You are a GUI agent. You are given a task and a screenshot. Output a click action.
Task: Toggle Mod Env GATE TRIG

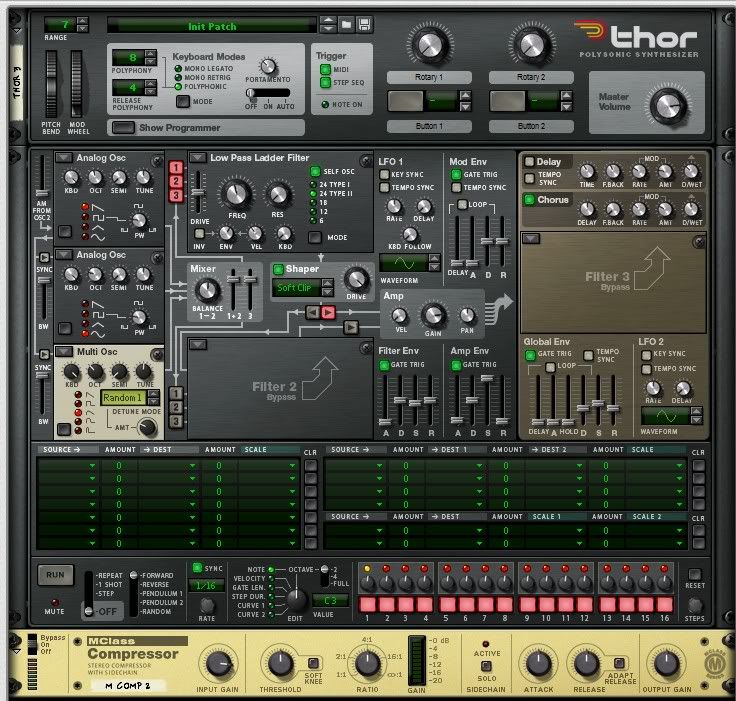click(x=456, y=175)
